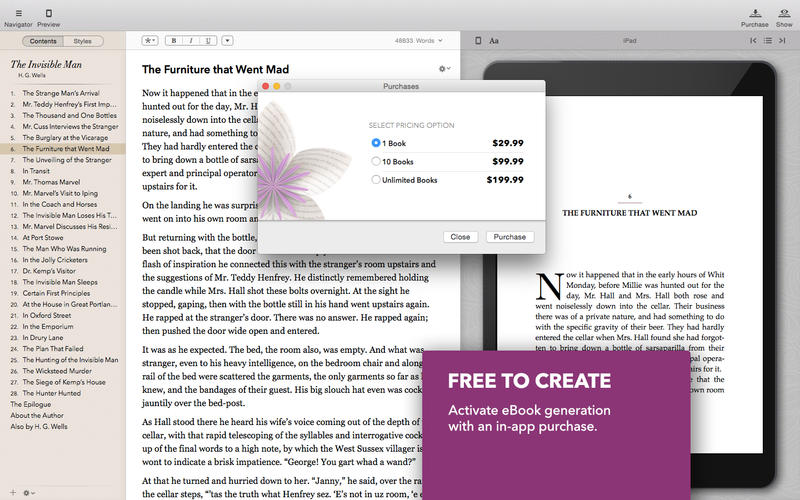The height and width of the screenshot is (500, 800).
Task: Toggle the Preview panel icon
Action: point(48,13)
